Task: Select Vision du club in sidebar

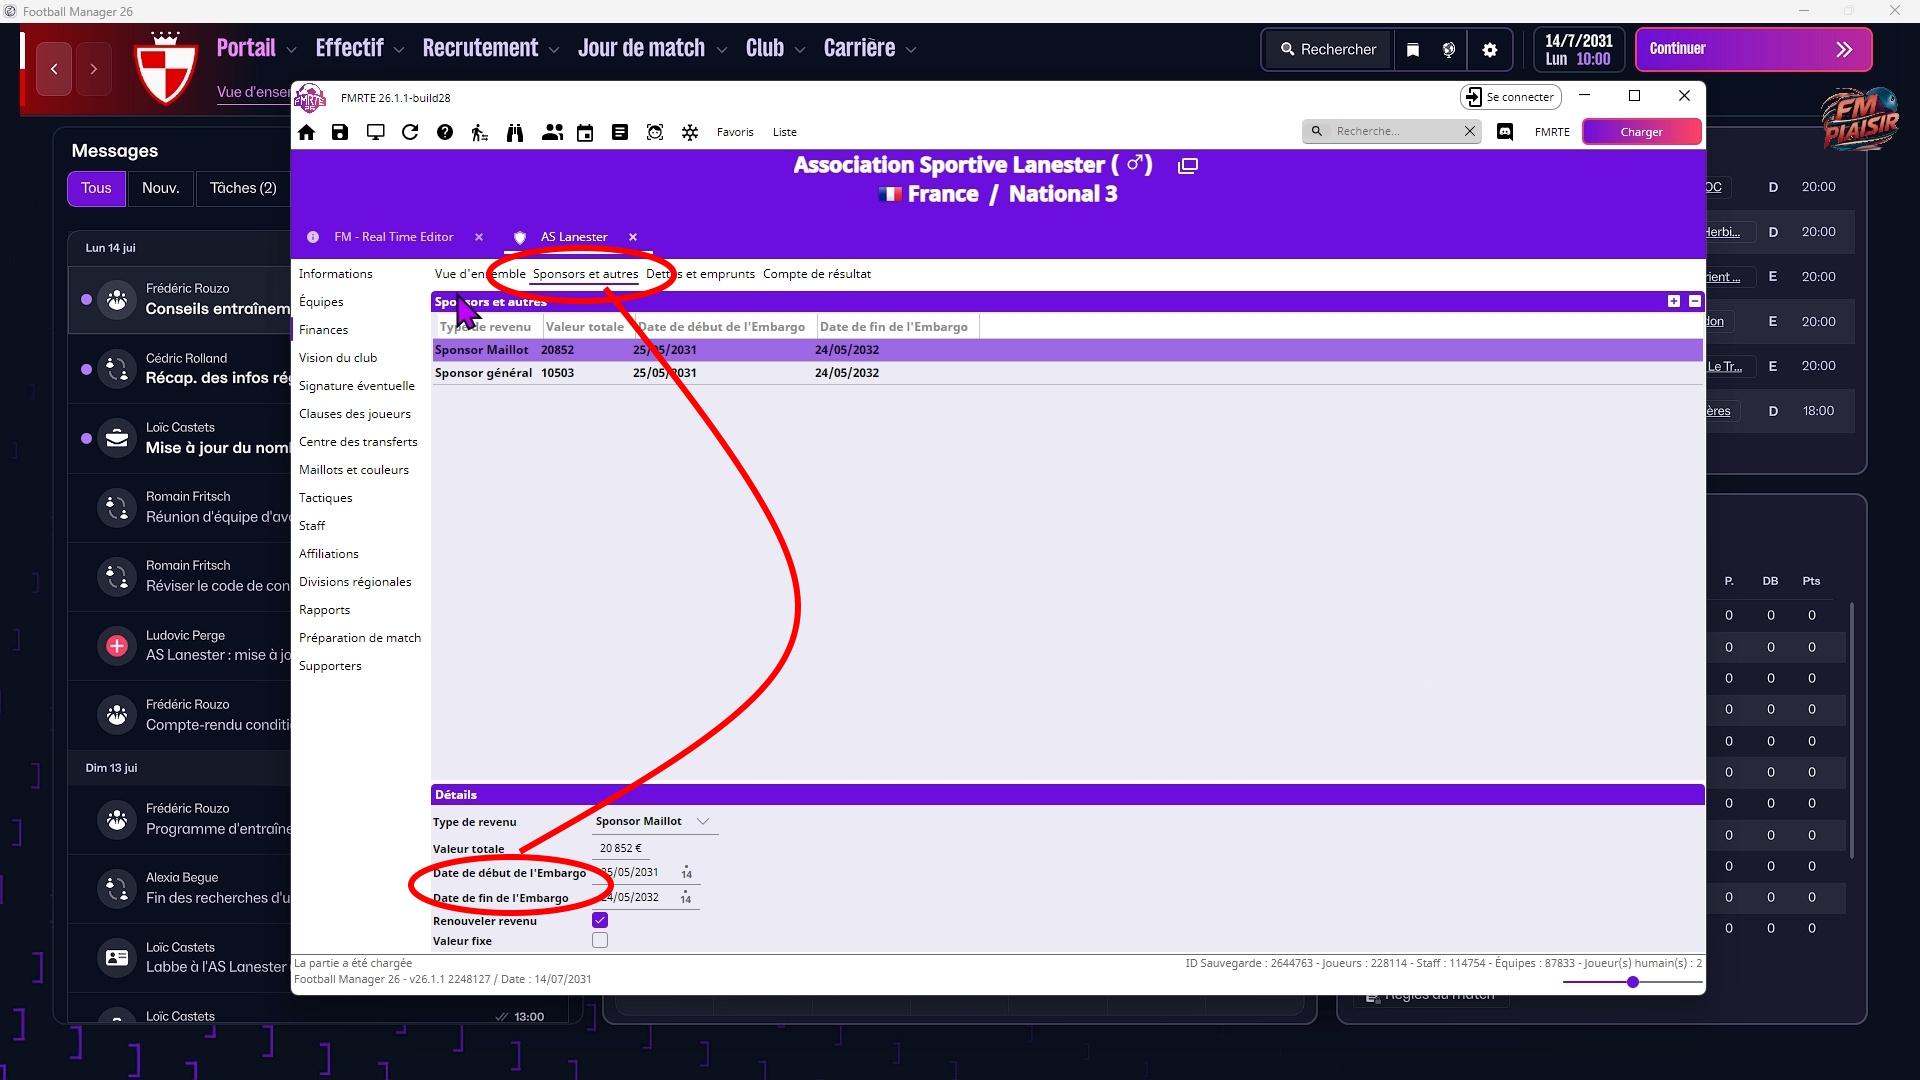Action: (338, 358)
